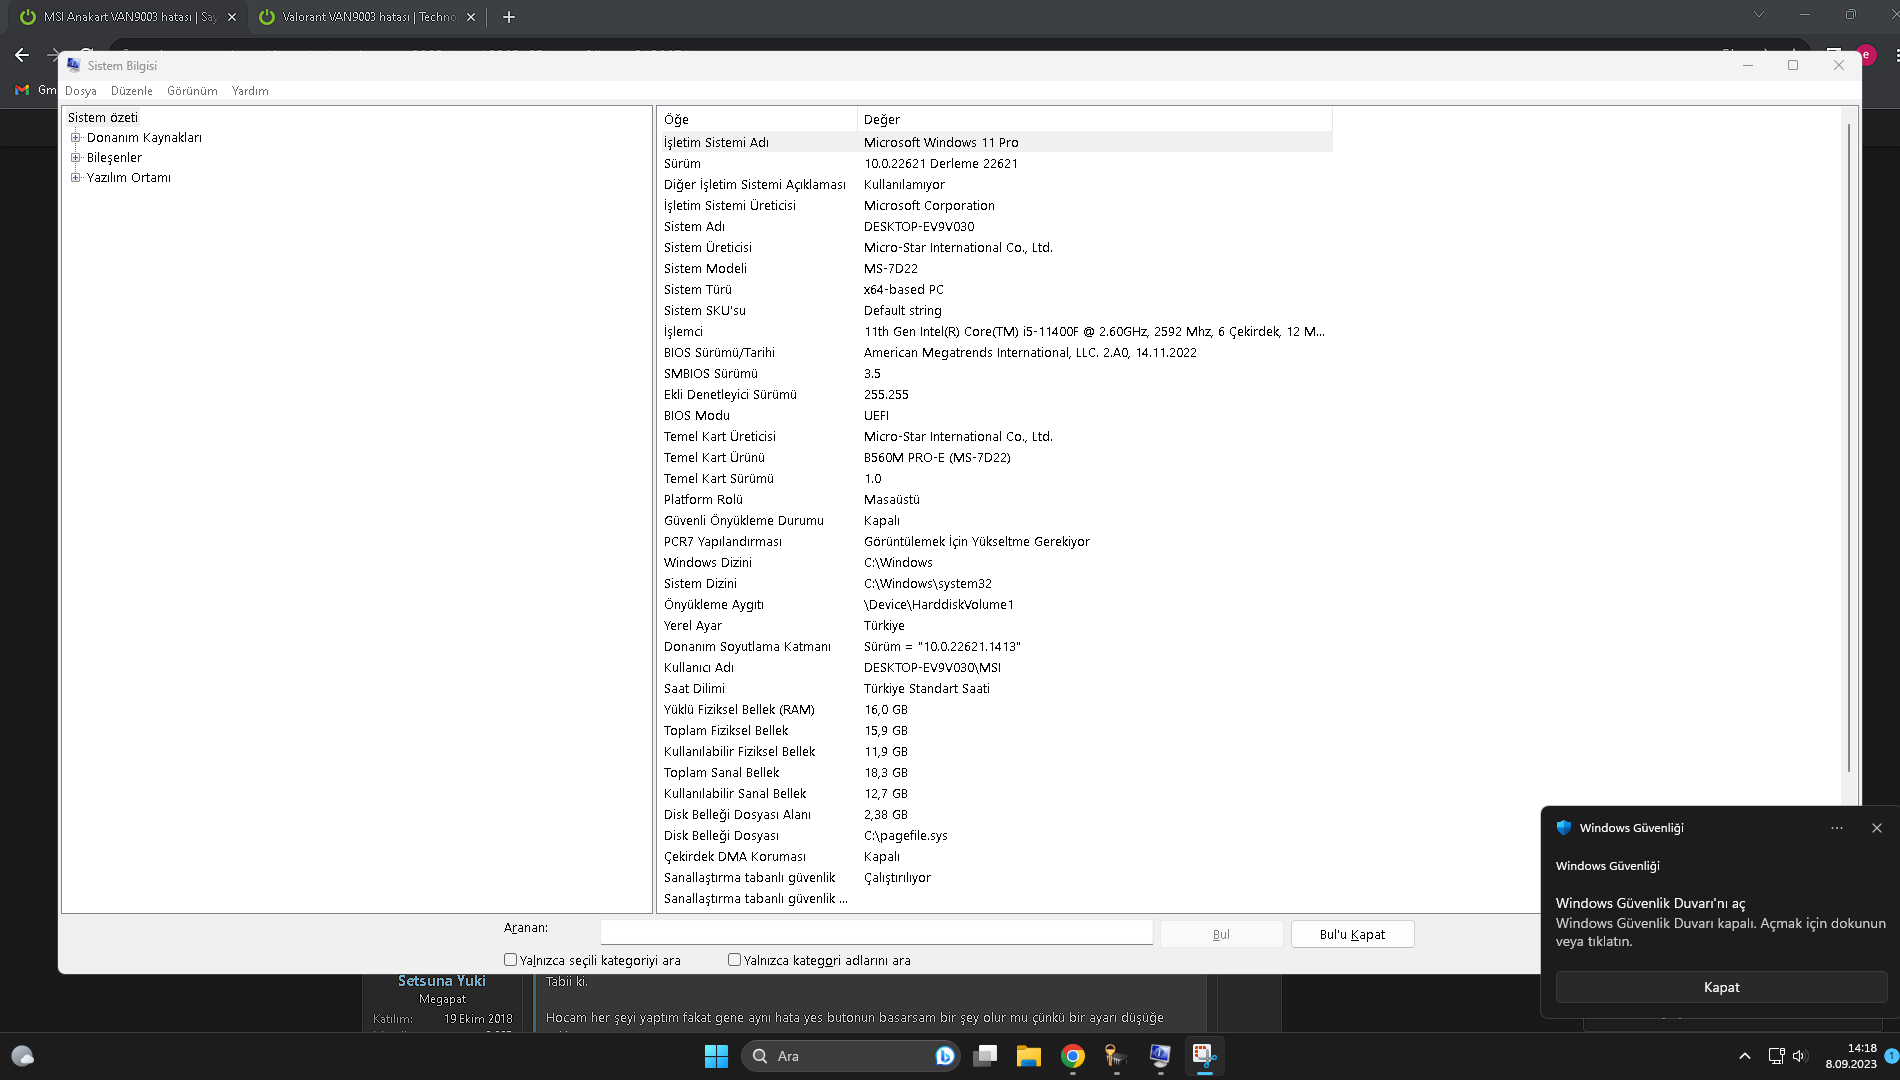Click the Windows Start button
Screen dimensions: 1900x1080
716,1056
